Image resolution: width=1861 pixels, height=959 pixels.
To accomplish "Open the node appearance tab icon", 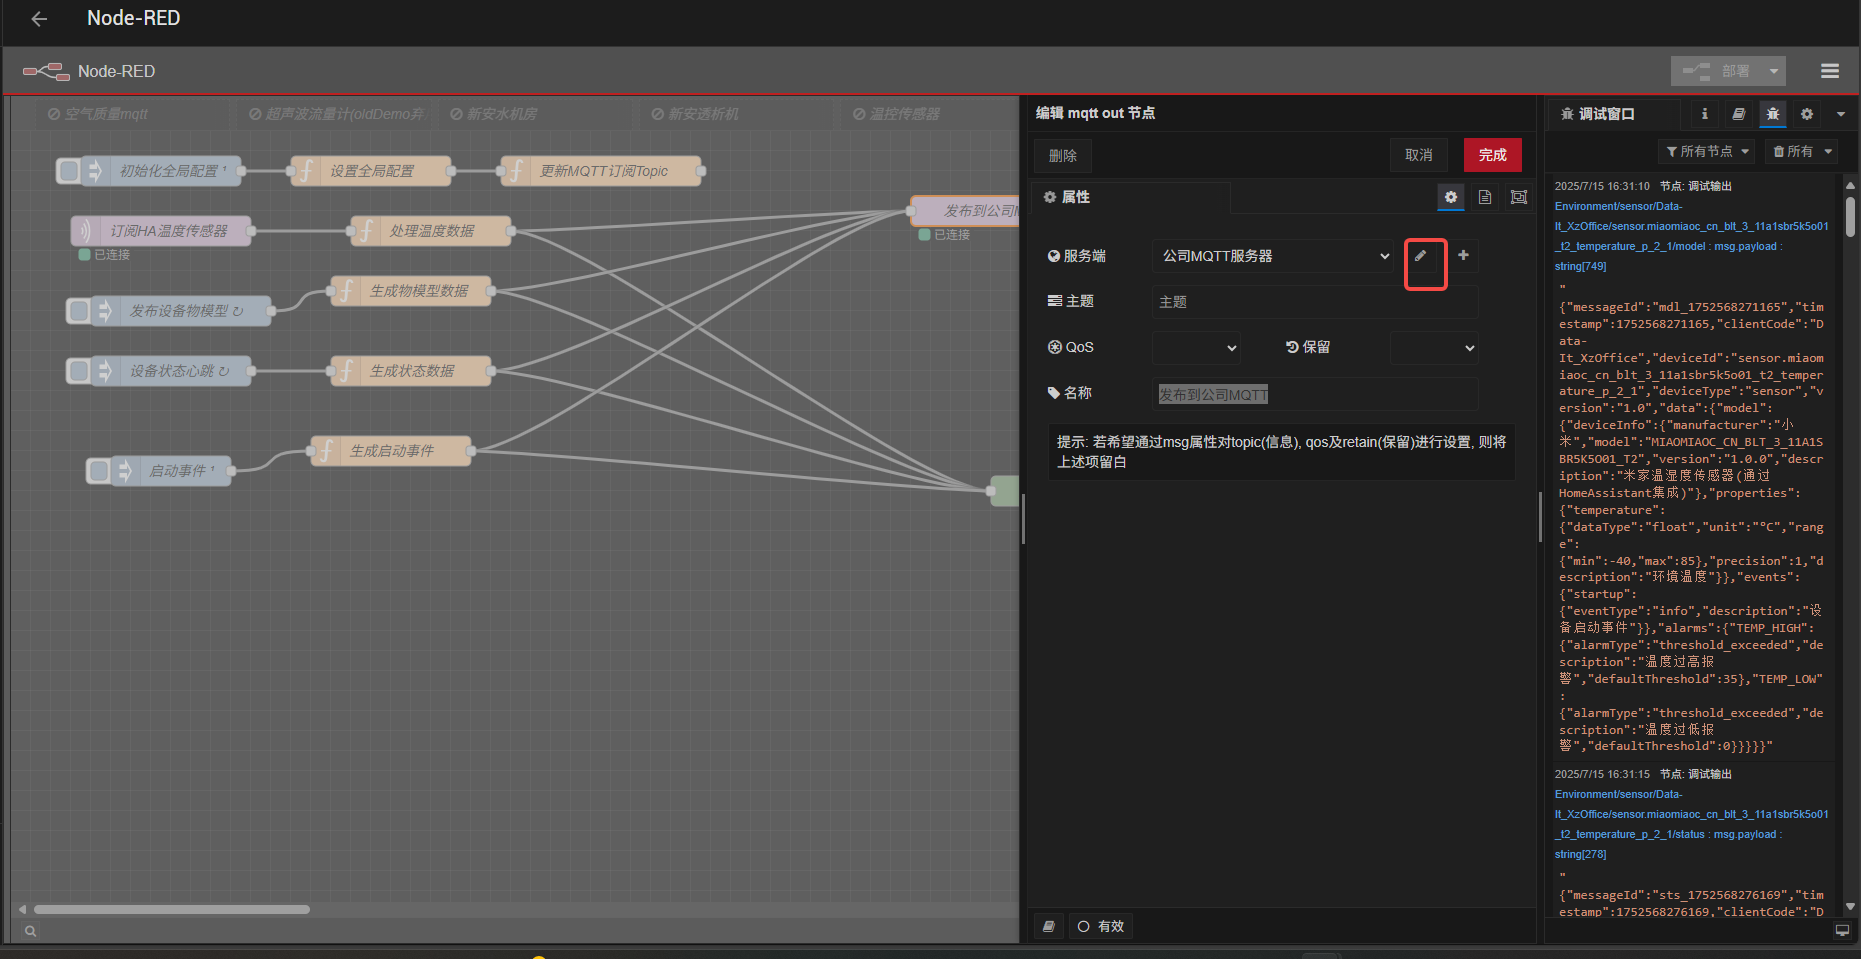I will tap(1519, 197).
